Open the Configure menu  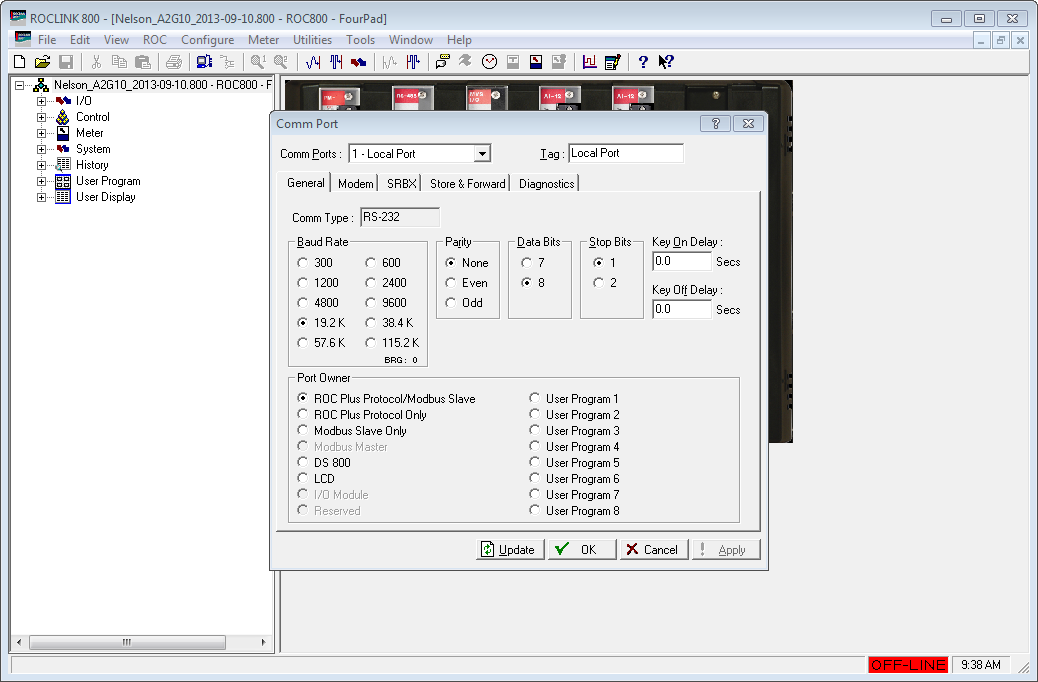(x=207, y=40)
